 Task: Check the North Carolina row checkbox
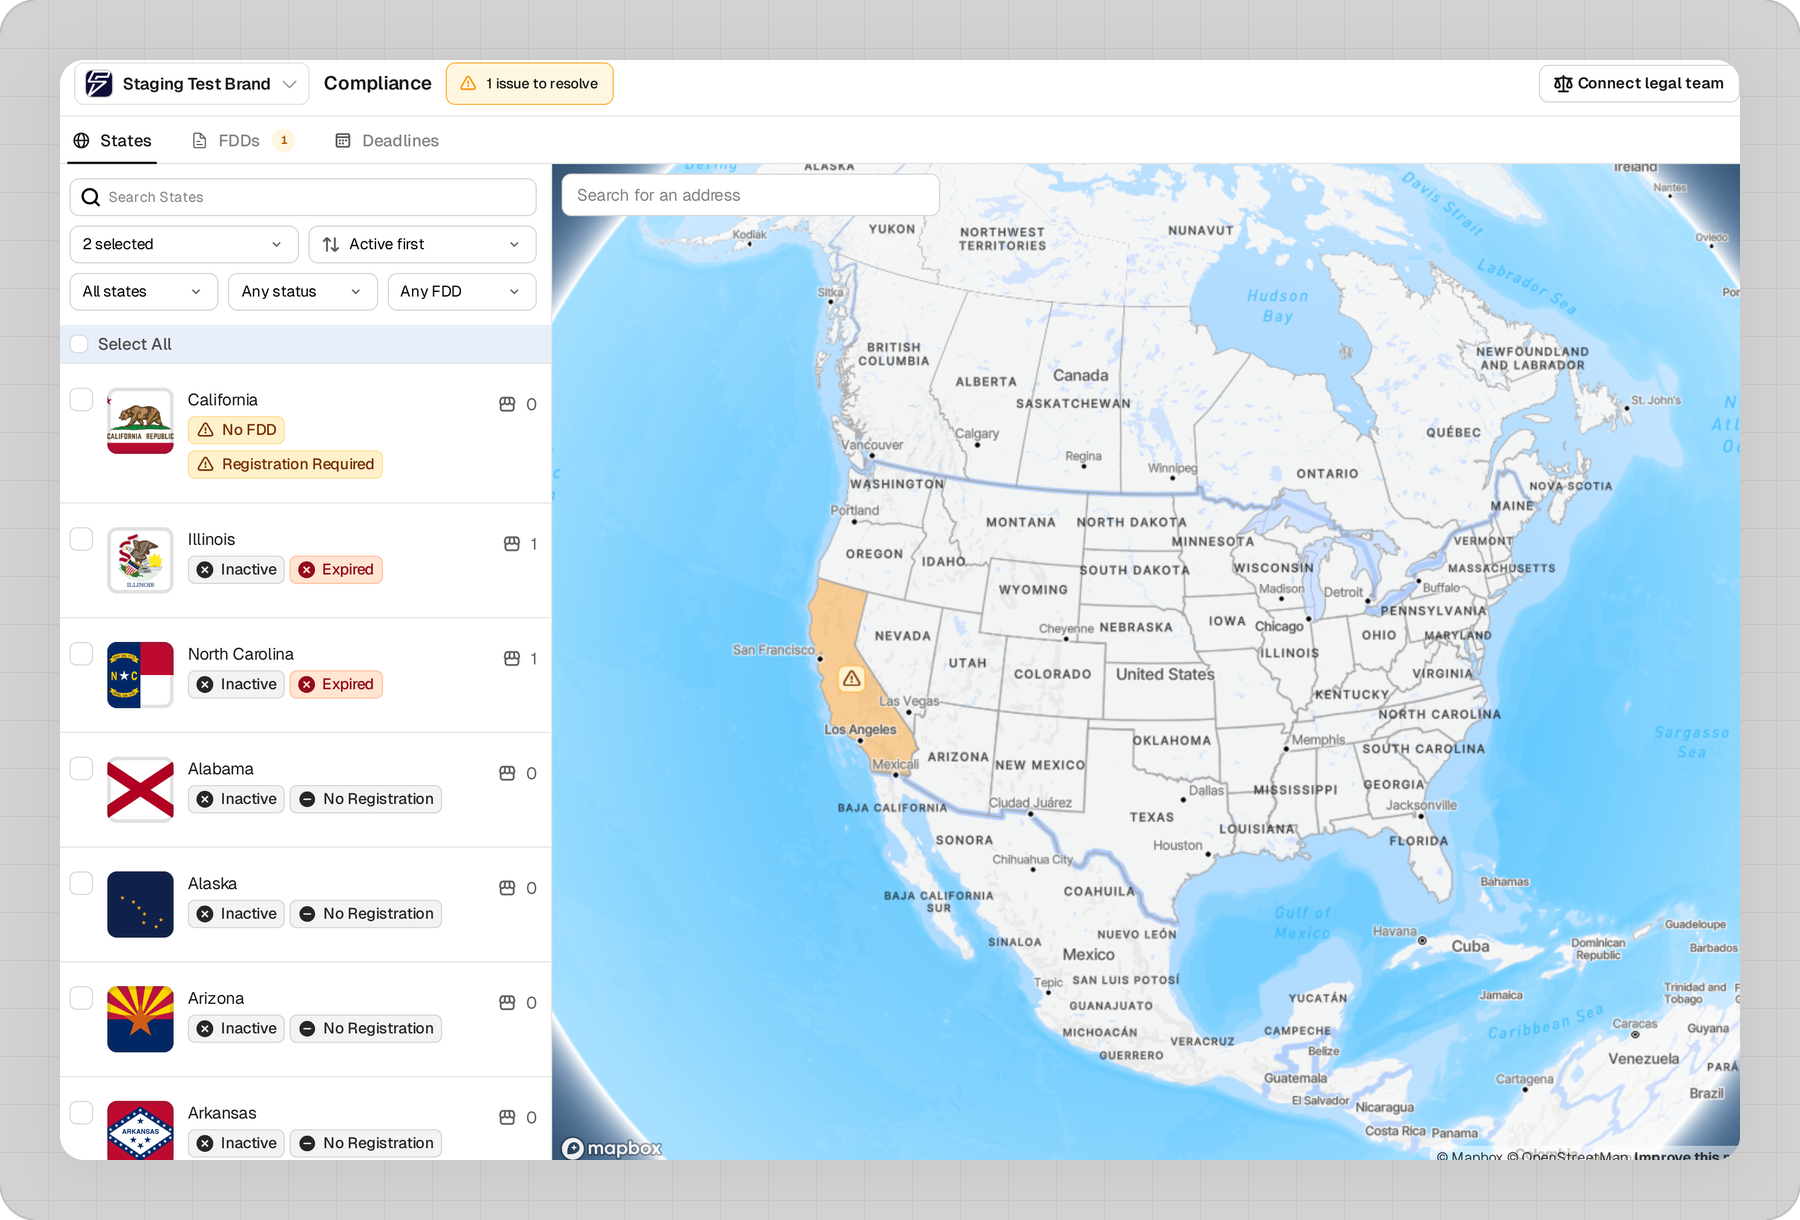click(x=82, y=654)
